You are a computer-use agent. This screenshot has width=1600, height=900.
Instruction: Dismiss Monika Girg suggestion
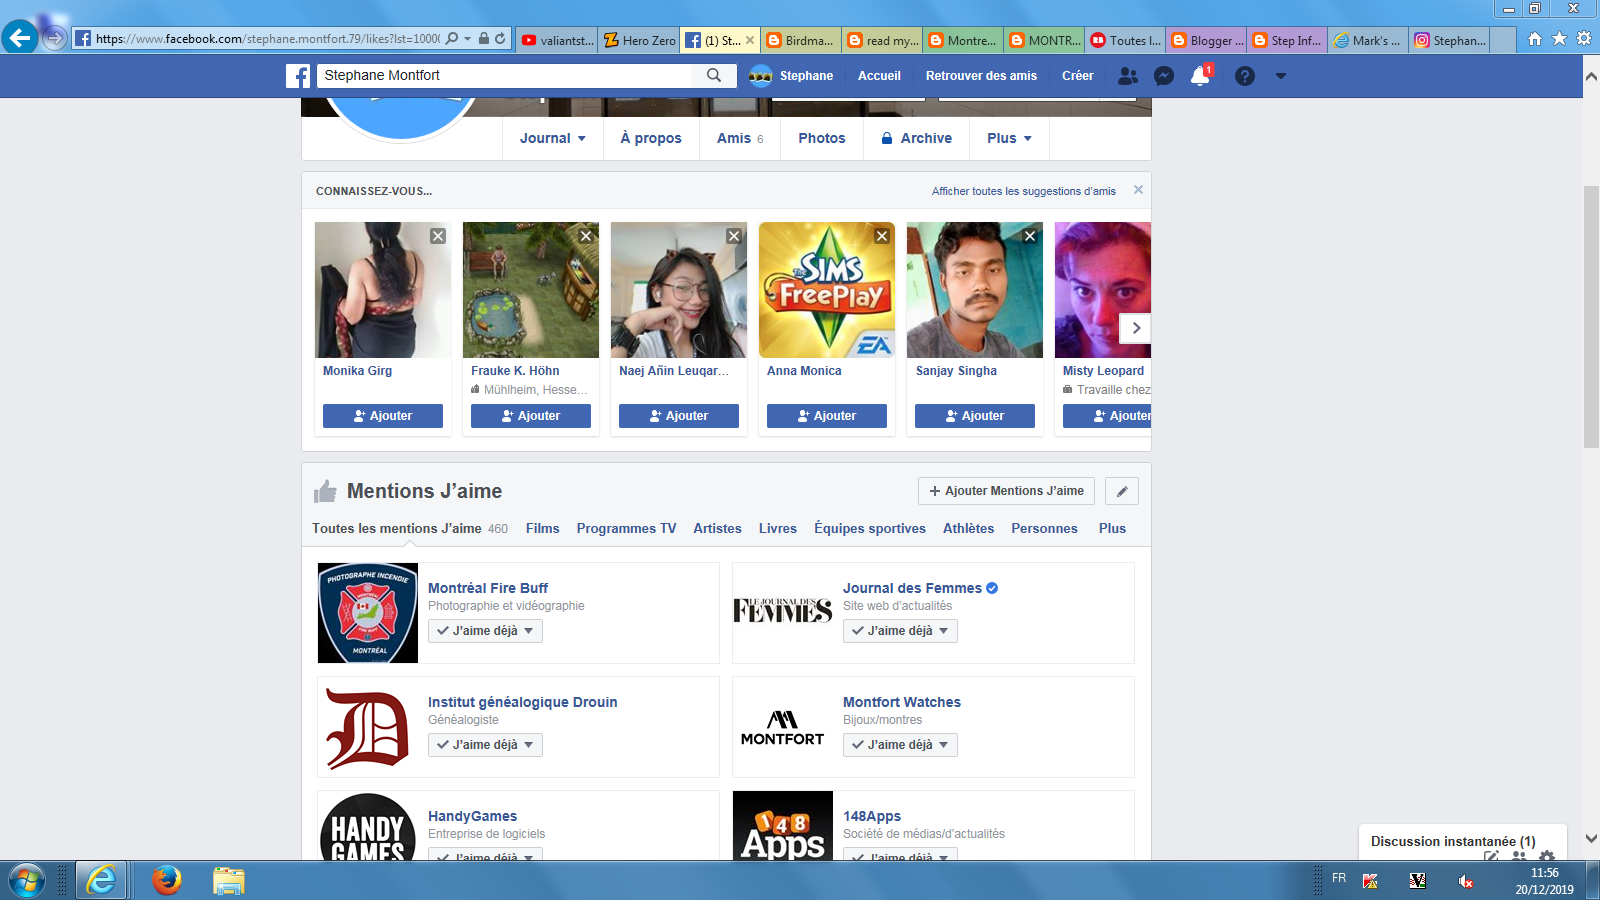point(438,236)
